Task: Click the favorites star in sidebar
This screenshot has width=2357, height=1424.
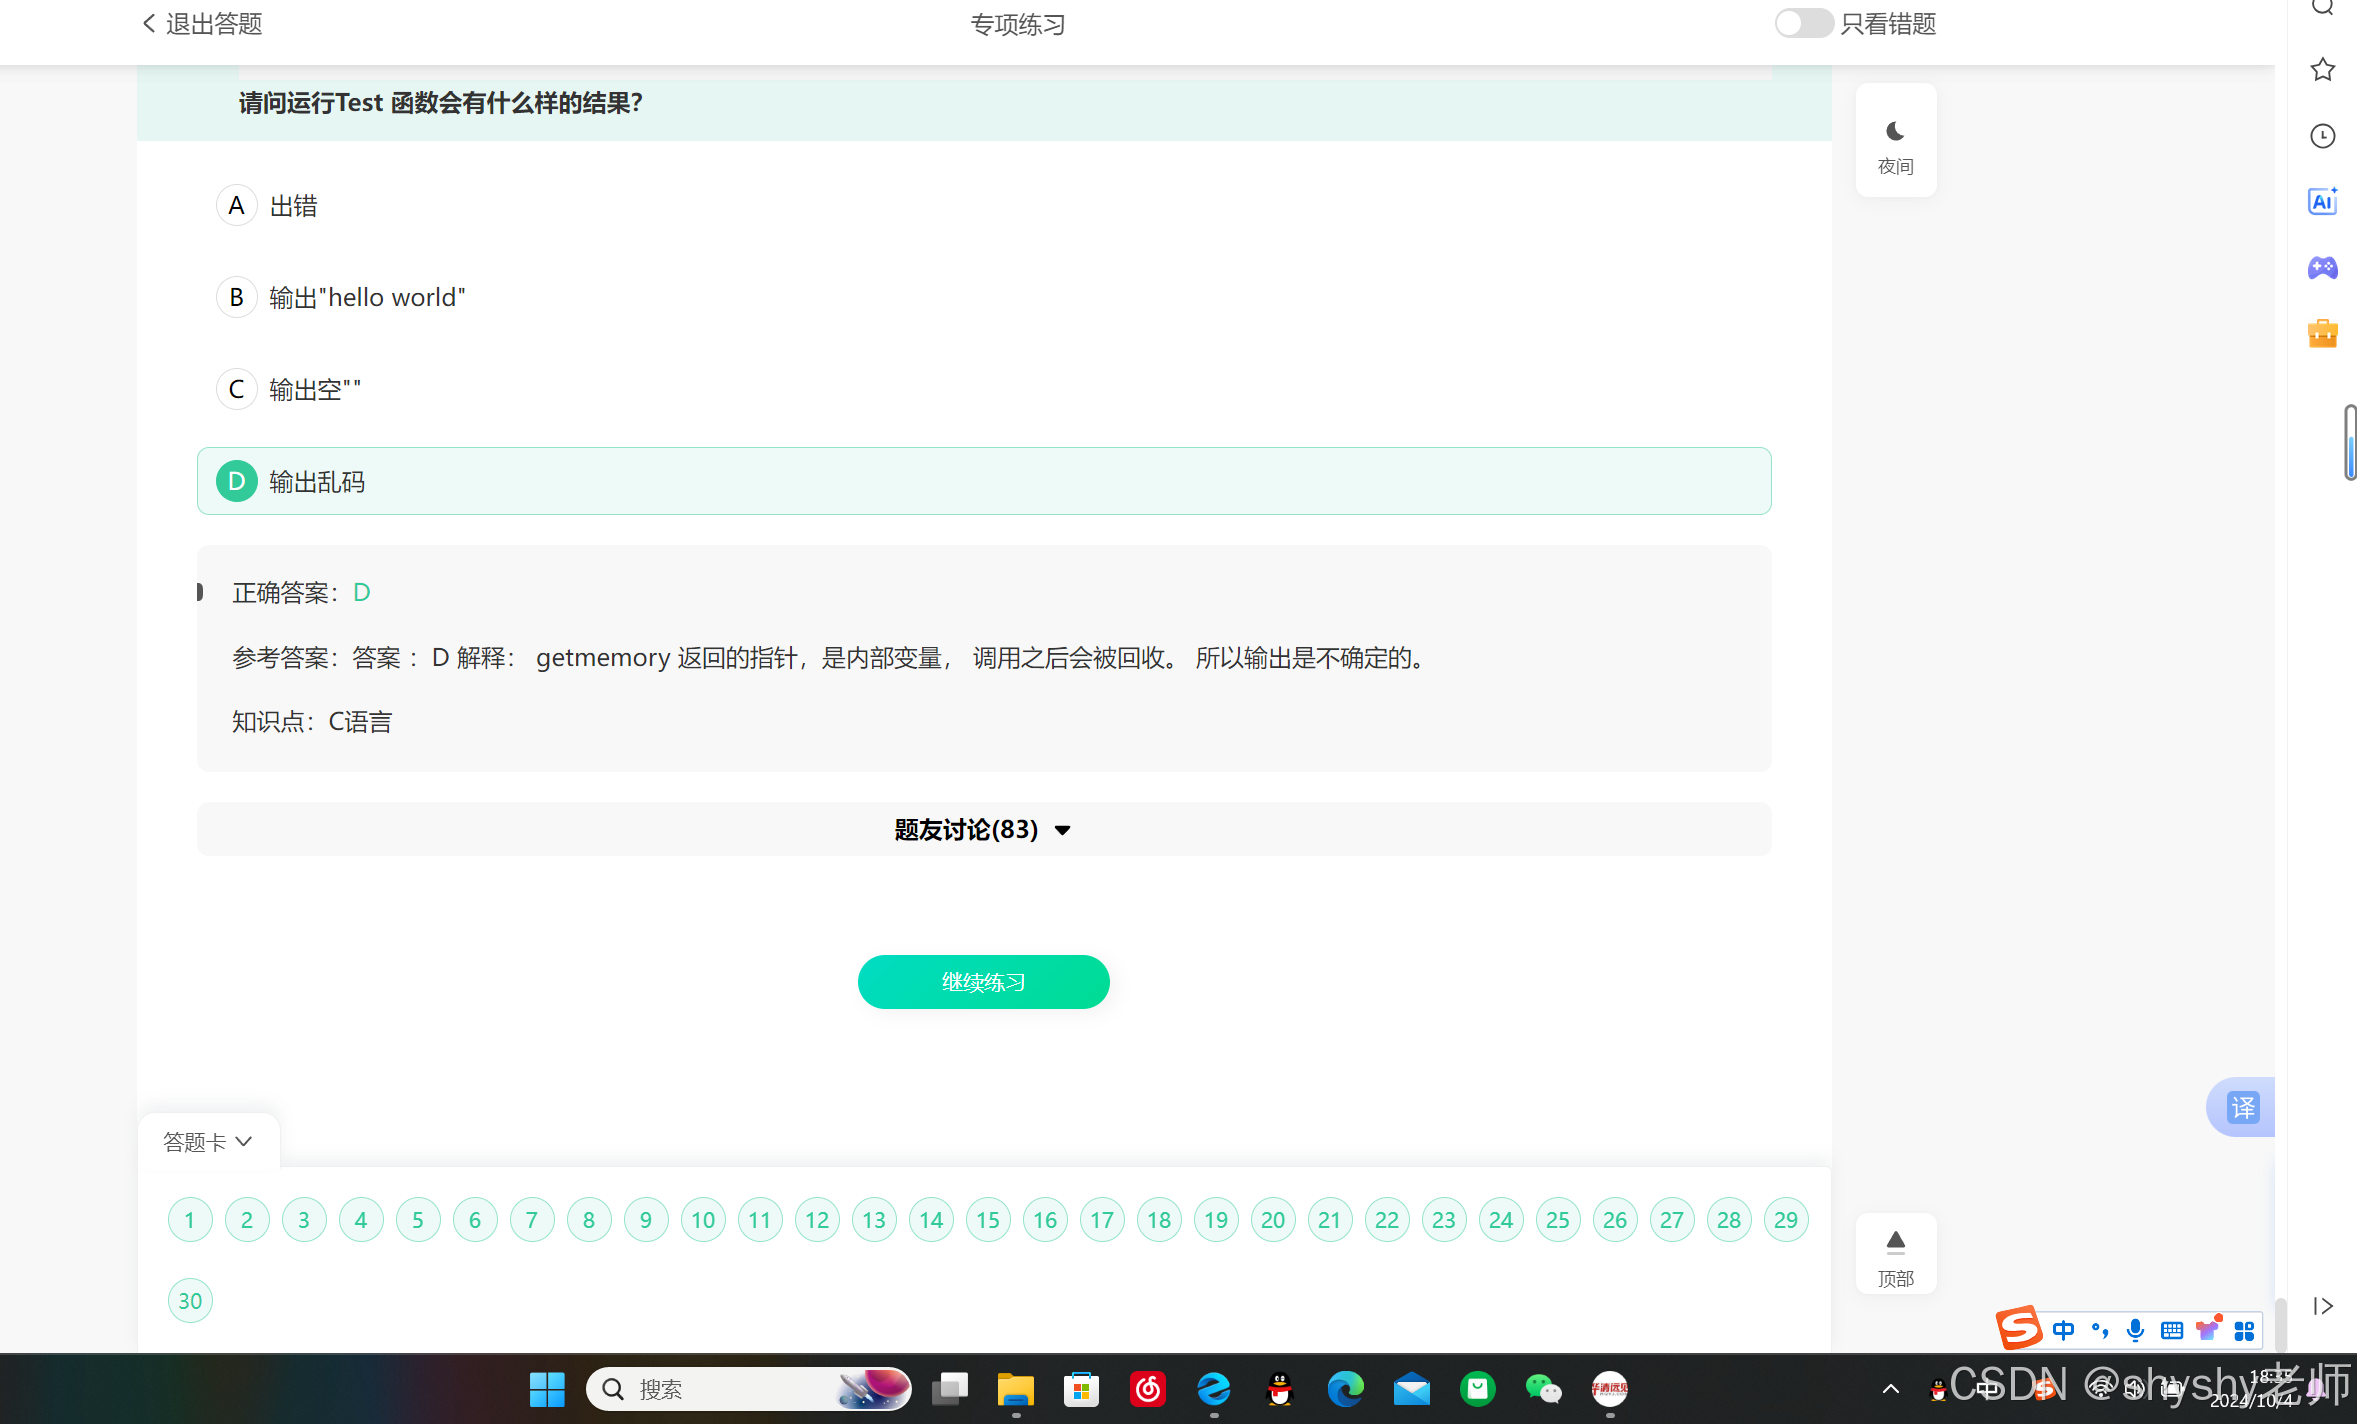Action: coord(2322,70)
